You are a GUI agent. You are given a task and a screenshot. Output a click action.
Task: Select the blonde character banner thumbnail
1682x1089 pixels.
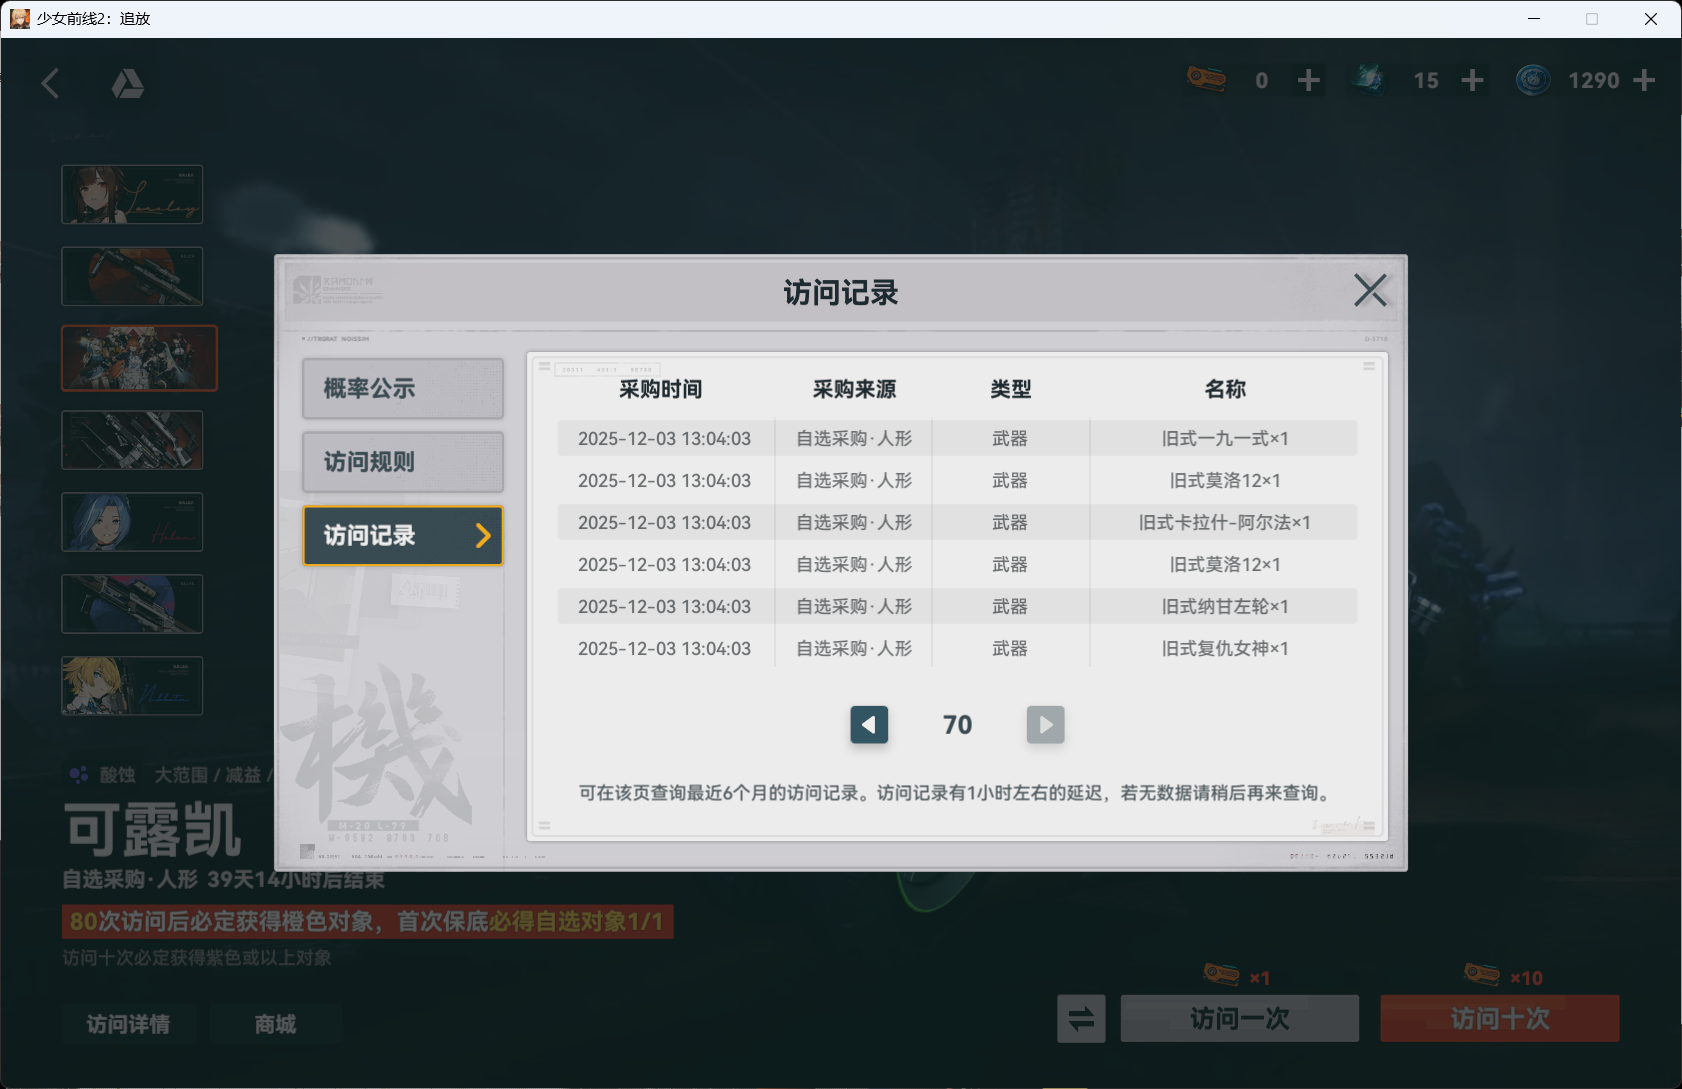point(132,686)
